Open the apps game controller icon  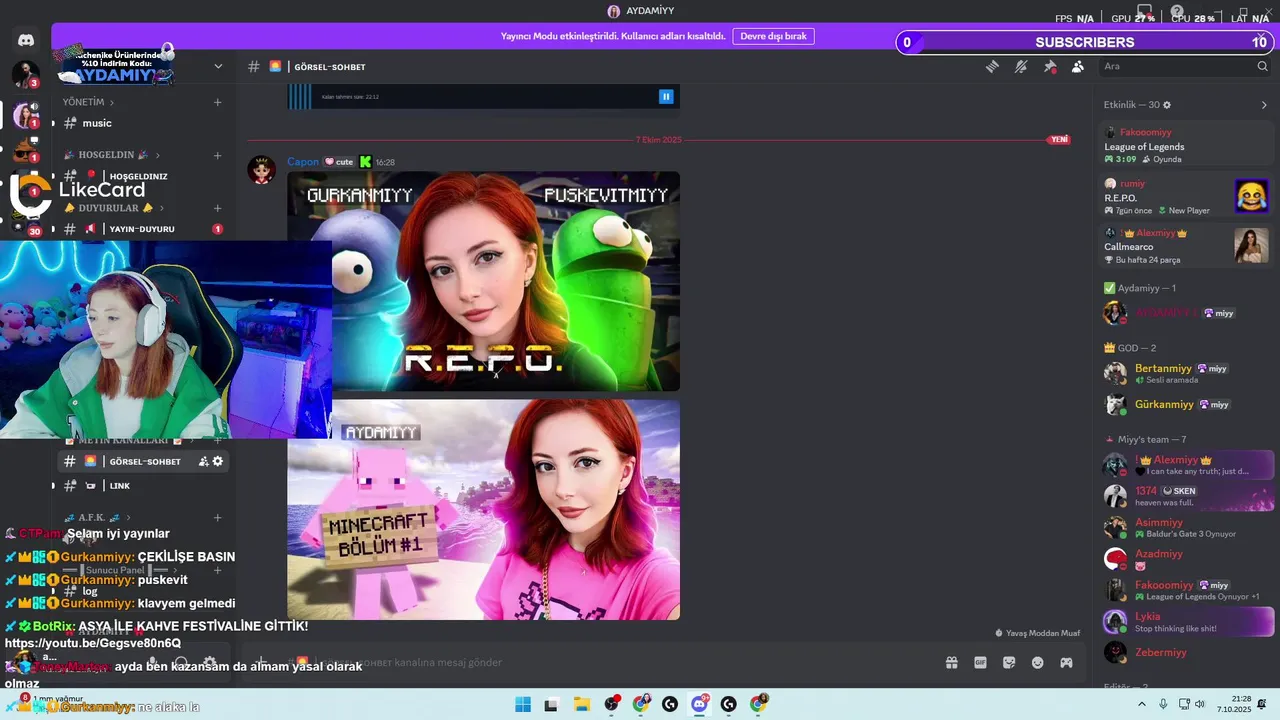click(1067, 662)
